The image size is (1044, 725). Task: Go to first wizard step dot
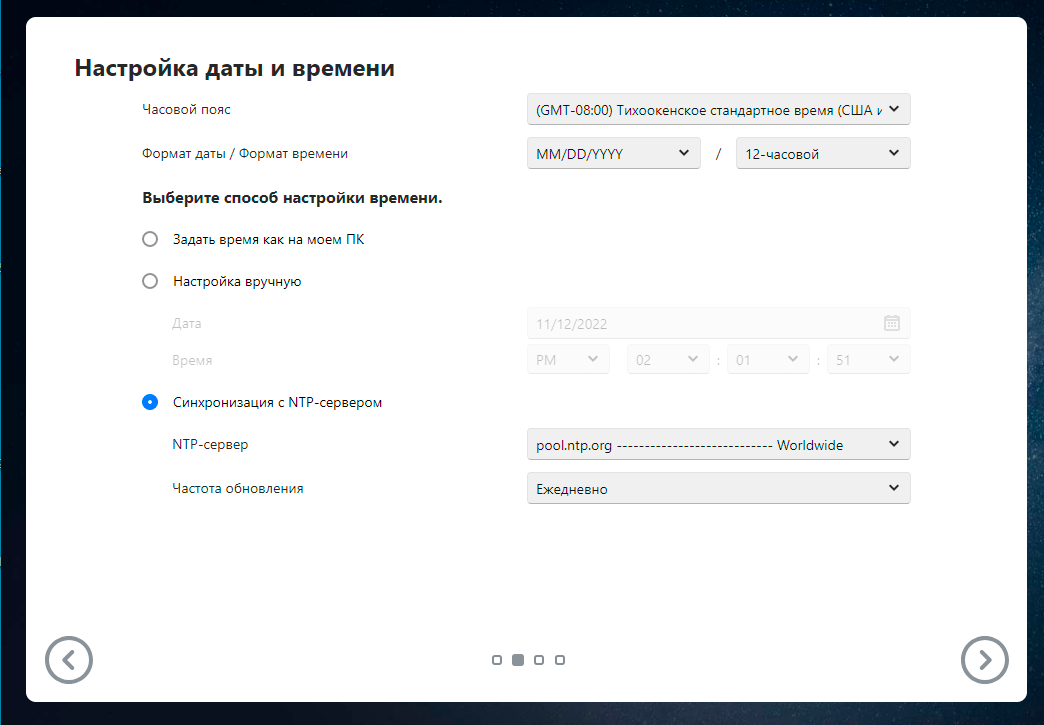[497, 660]
